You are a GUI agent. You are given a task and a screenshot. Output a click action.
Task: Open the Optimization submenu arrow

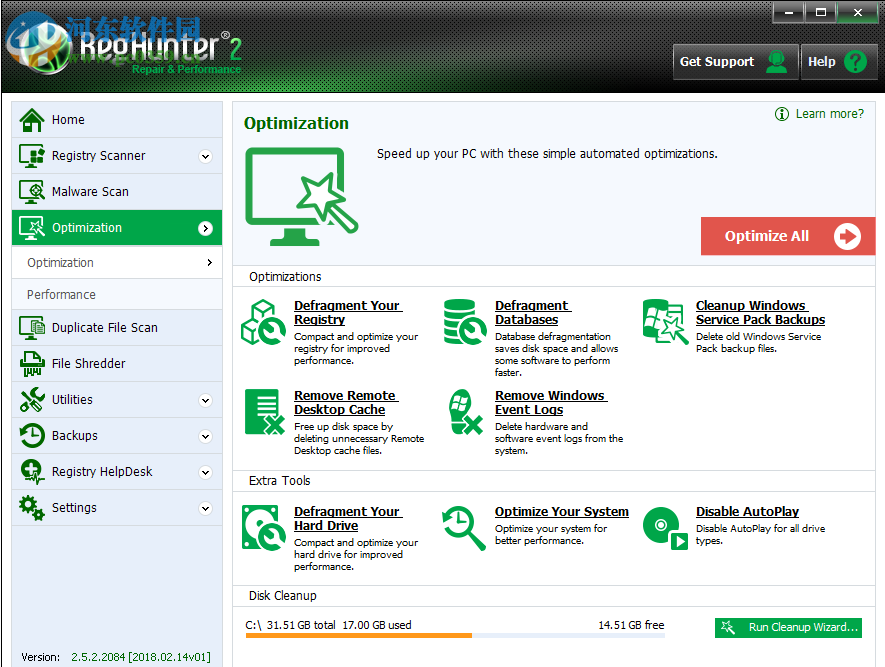tap(209, 262)
